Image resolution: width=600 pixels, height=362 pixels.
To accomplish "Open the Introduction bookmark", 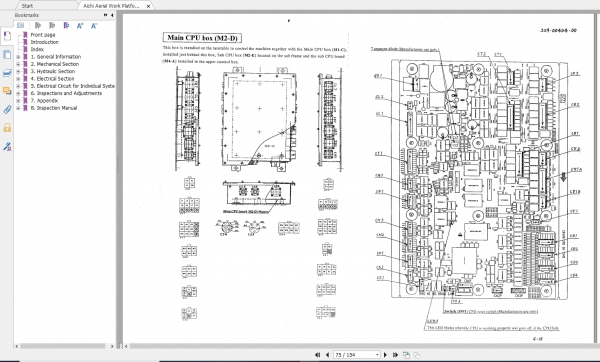I will (44, 42).
